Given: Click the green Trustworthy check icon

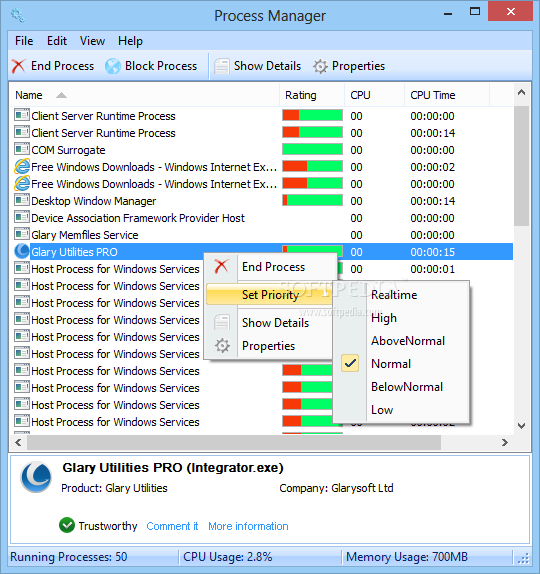Looking at the screenshot, I should [67, 525].
